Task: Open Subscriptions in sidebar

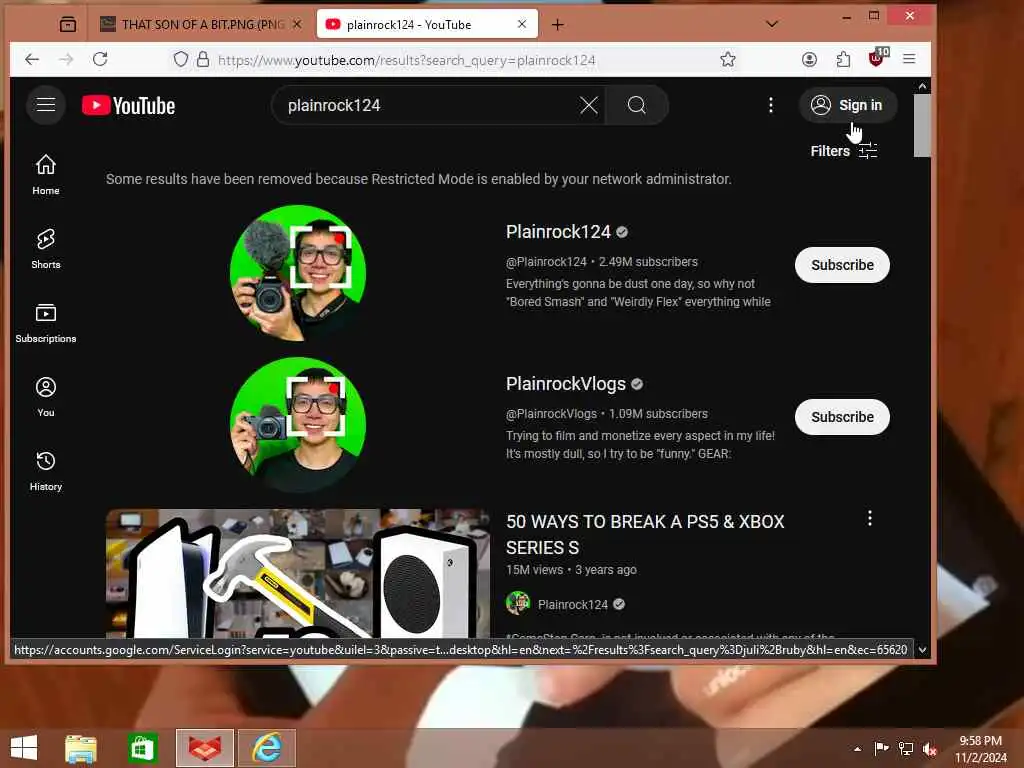Action: (x=46, y=323)
